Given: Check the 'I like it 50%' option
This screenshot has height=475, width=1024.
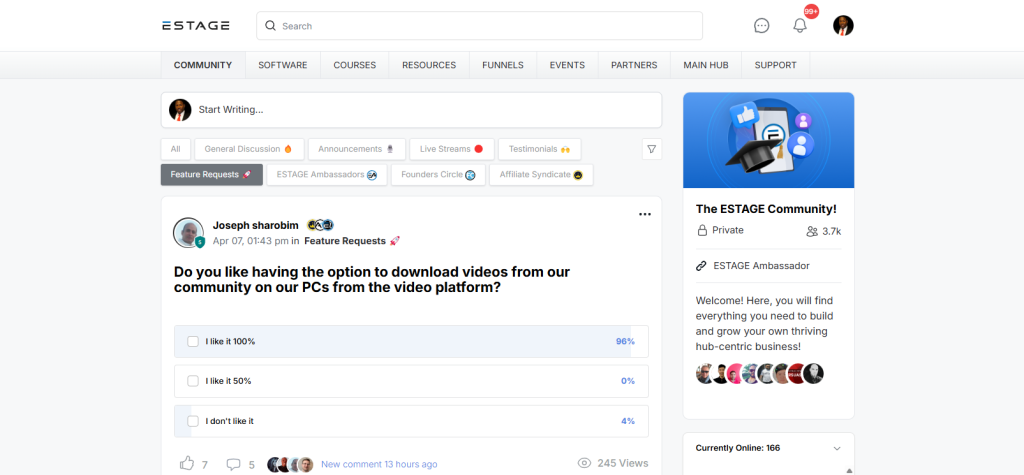Looking at the screenshot, I should (x=193, y=381).
